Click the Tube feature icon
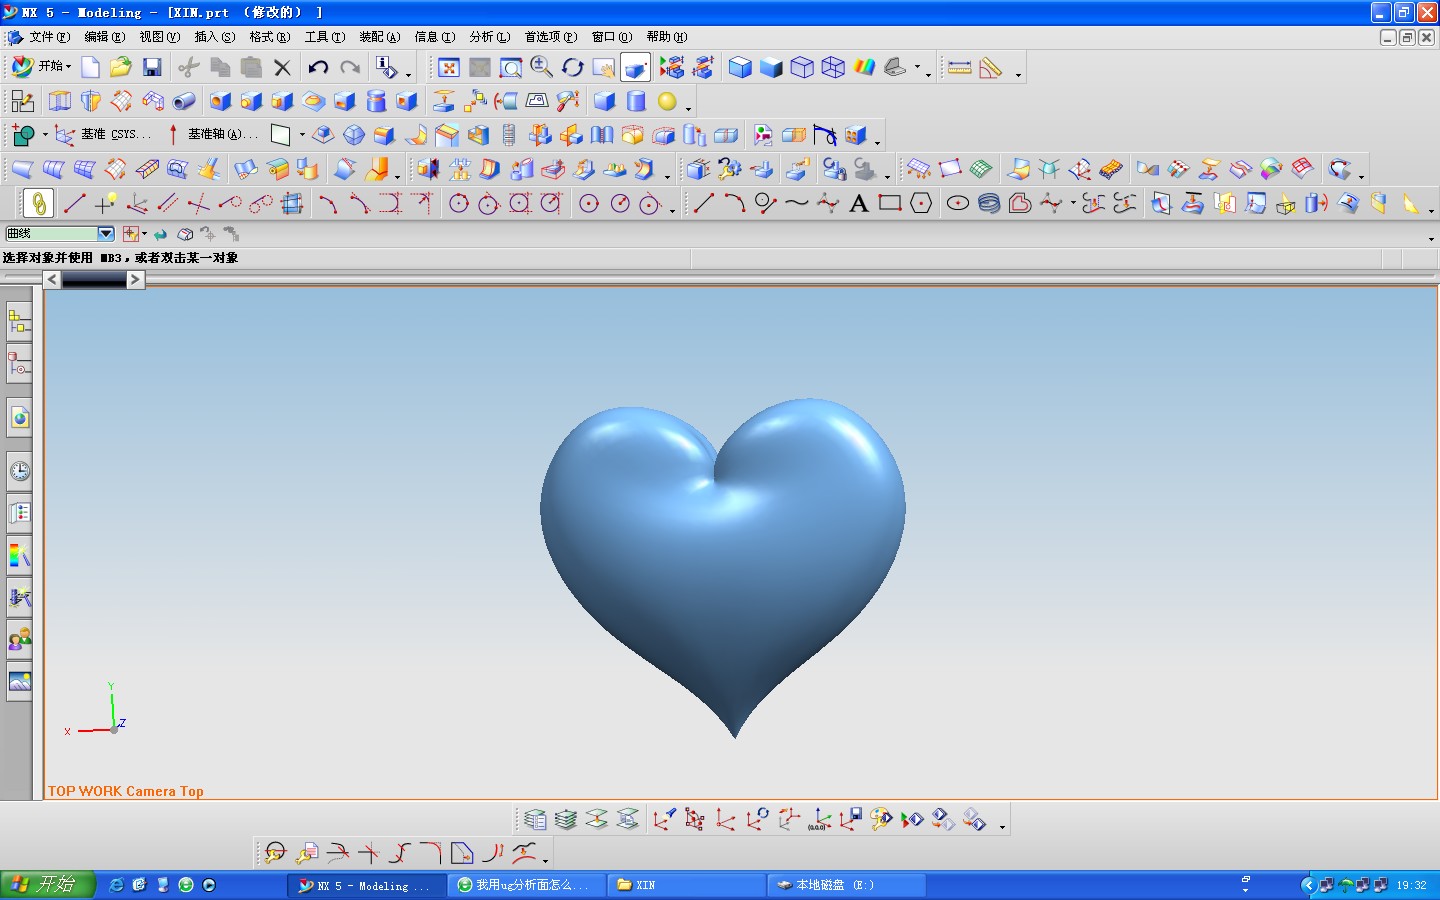This screenshot has height=900, width=1440. point(184,101)
